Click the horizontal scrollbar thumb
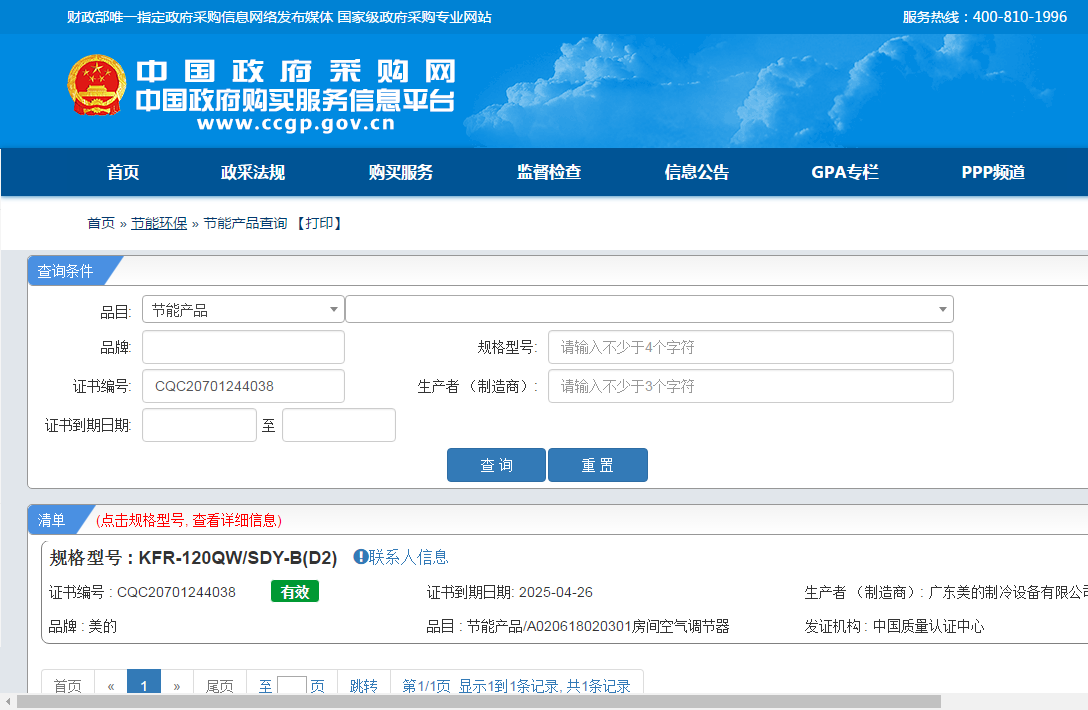 point(479,702)
